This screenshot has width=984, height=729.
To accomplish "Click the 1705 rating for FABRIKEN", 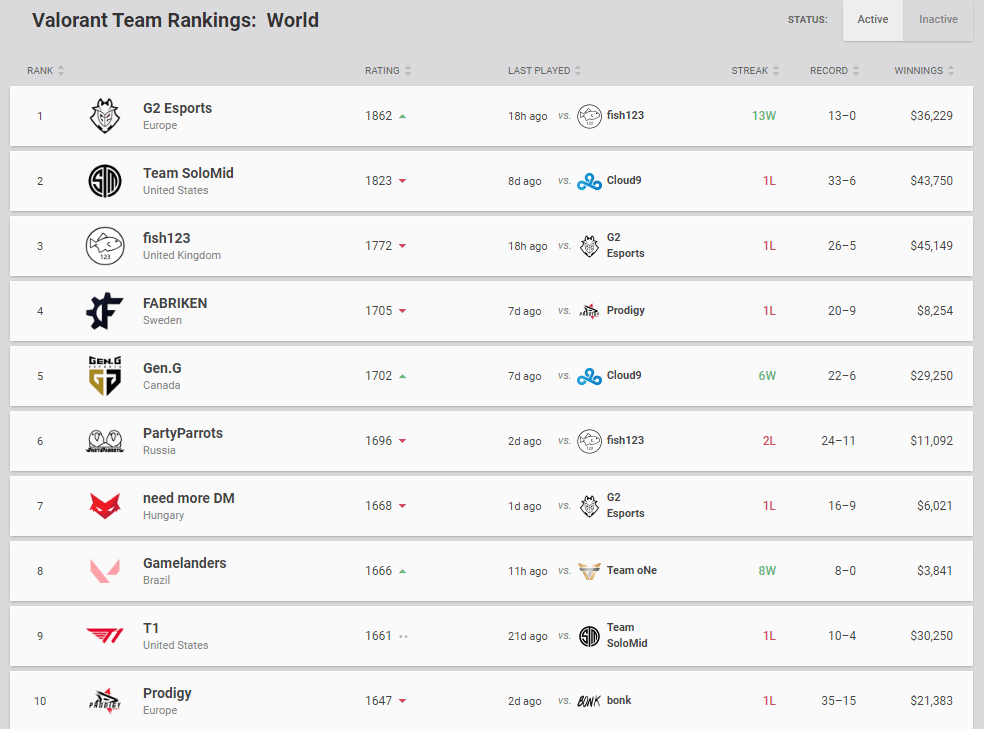I will click(x=378, y=311).
